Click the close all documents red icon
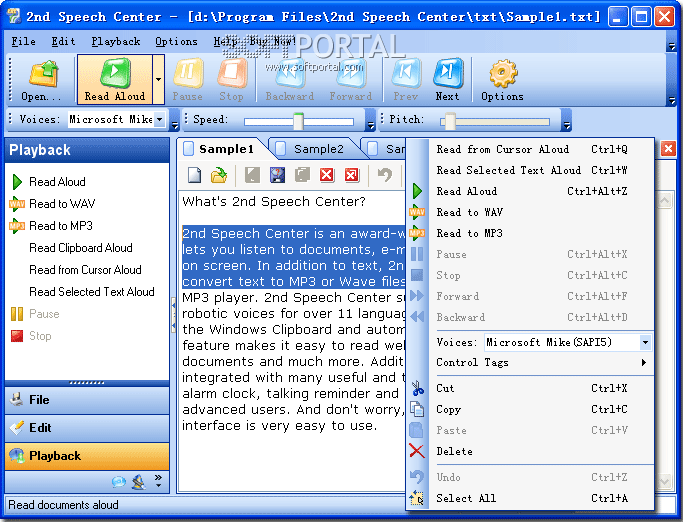Image resolution: width=683 pixels, height=522 pixels. point(352,175)
